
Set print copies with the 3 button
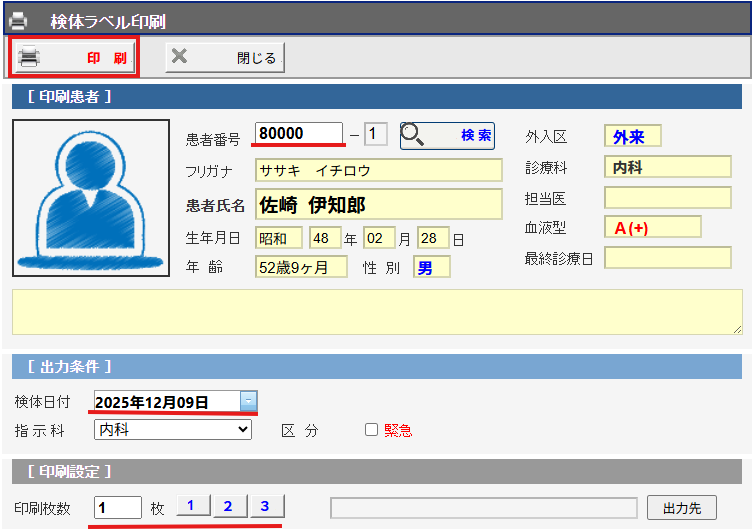(265, 506)
